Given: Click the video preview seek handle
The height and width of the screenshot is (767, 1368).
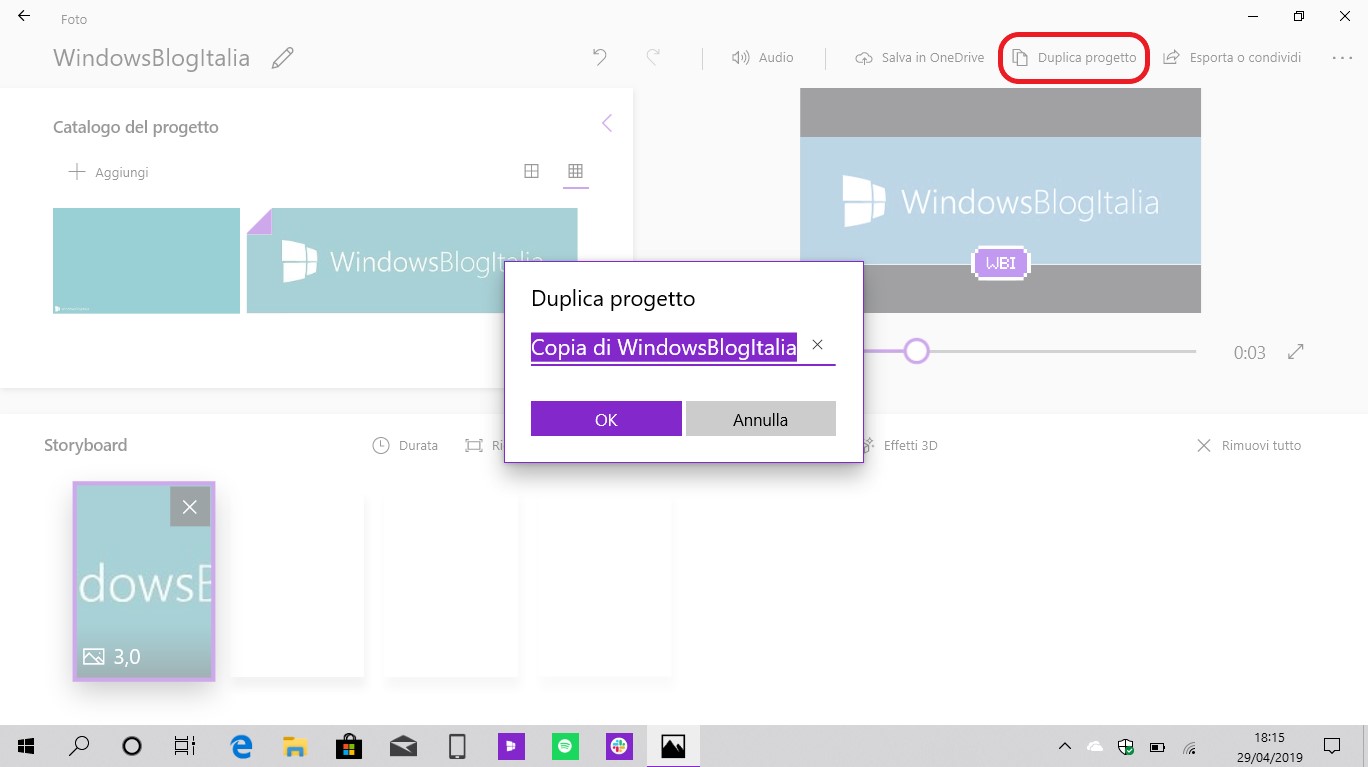Looking at the screenshot, I should 916,351.
